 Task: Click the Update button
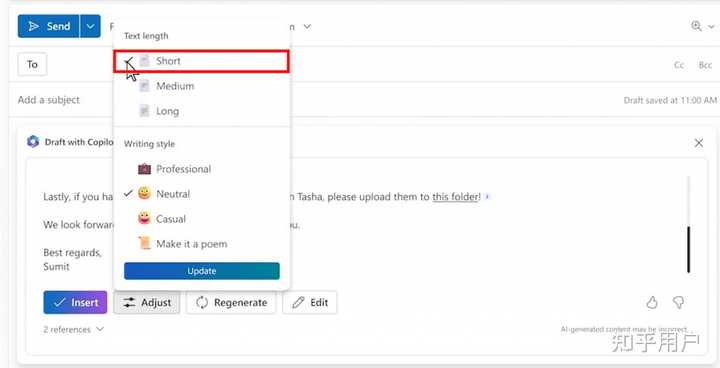tap(202, 271)
